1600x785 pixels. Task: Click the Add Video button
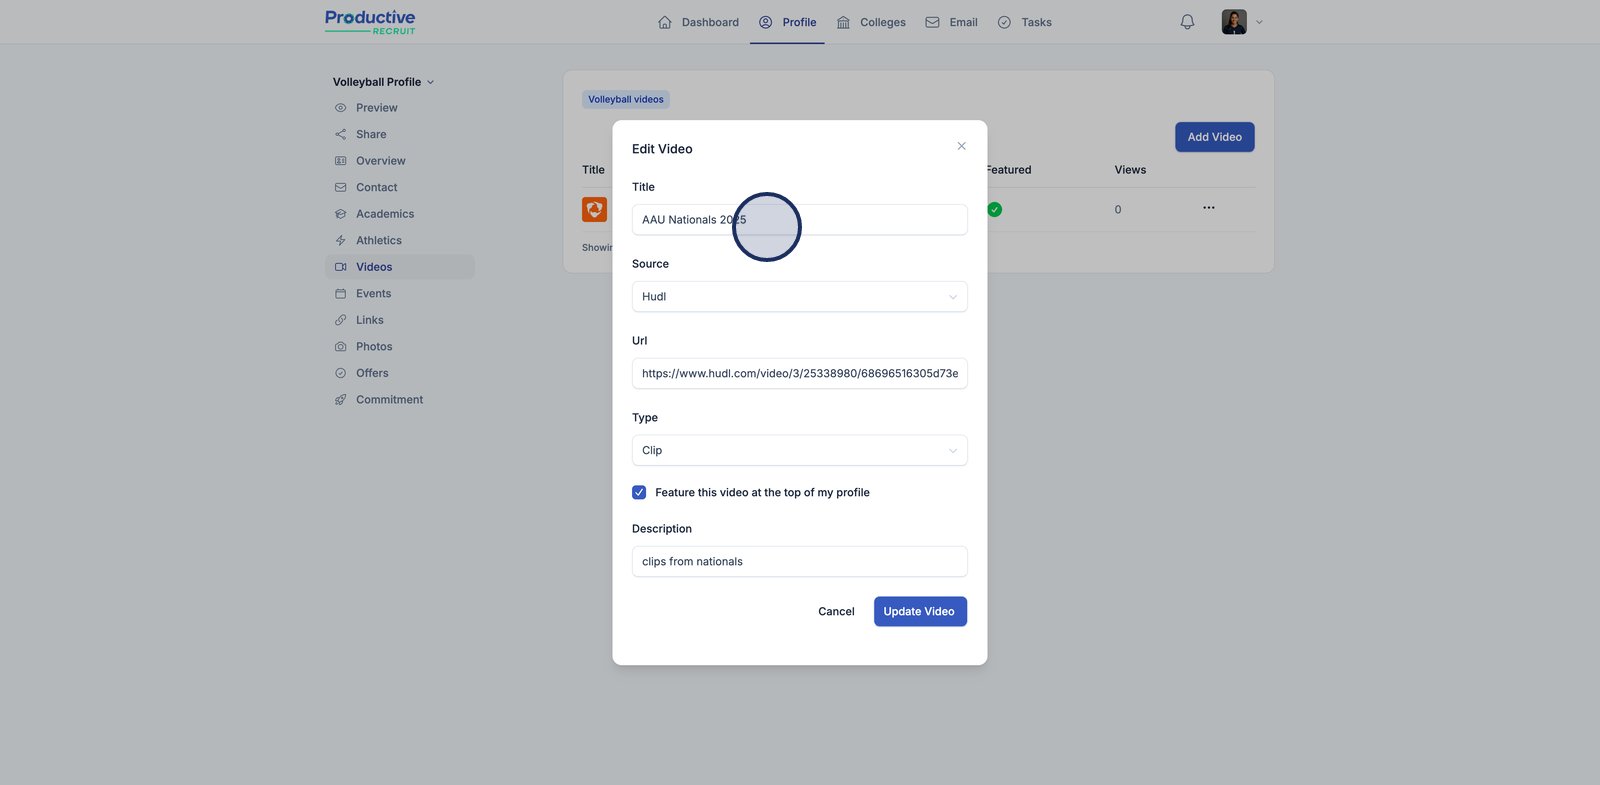1214,137
